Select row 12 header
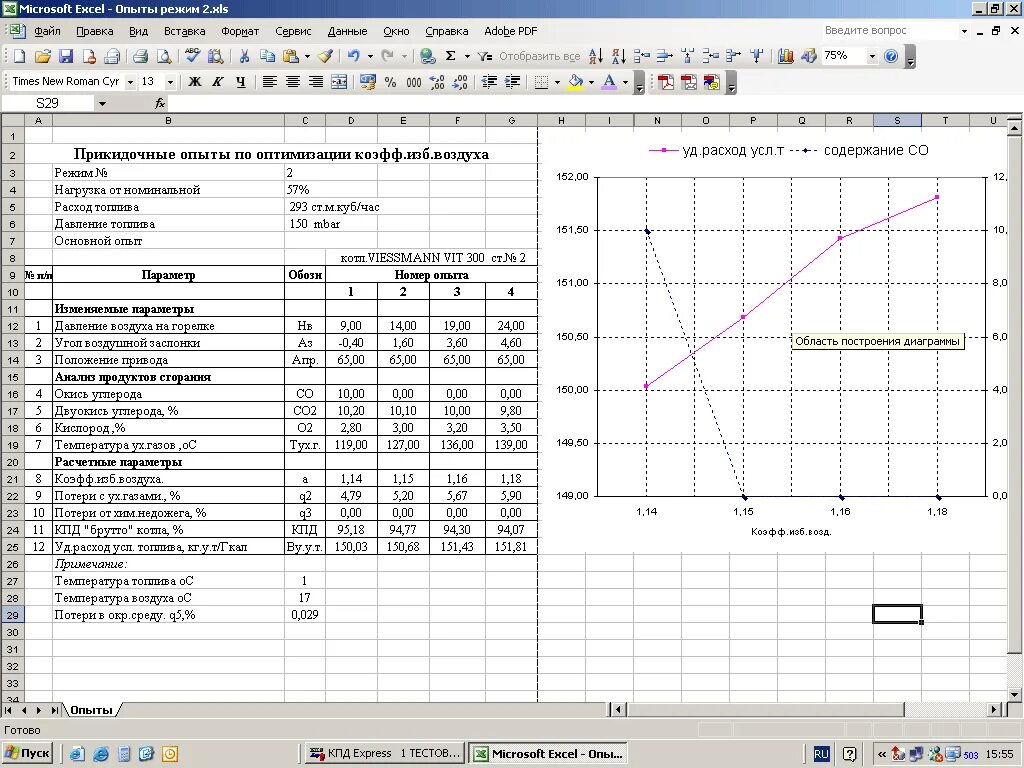The width and height of the screenshot is (1024, 768). click(12, 326)
